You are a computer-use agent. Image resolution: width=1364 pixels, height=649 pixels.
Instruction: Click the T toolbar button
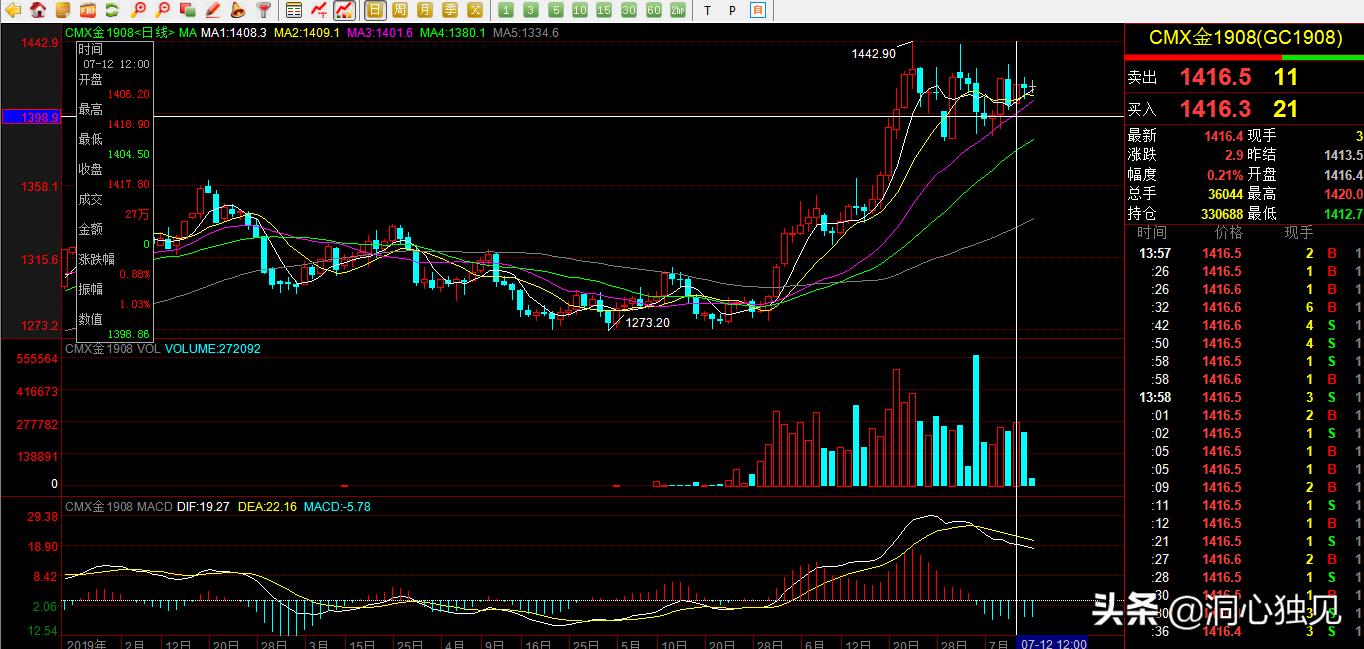(707, 11)
